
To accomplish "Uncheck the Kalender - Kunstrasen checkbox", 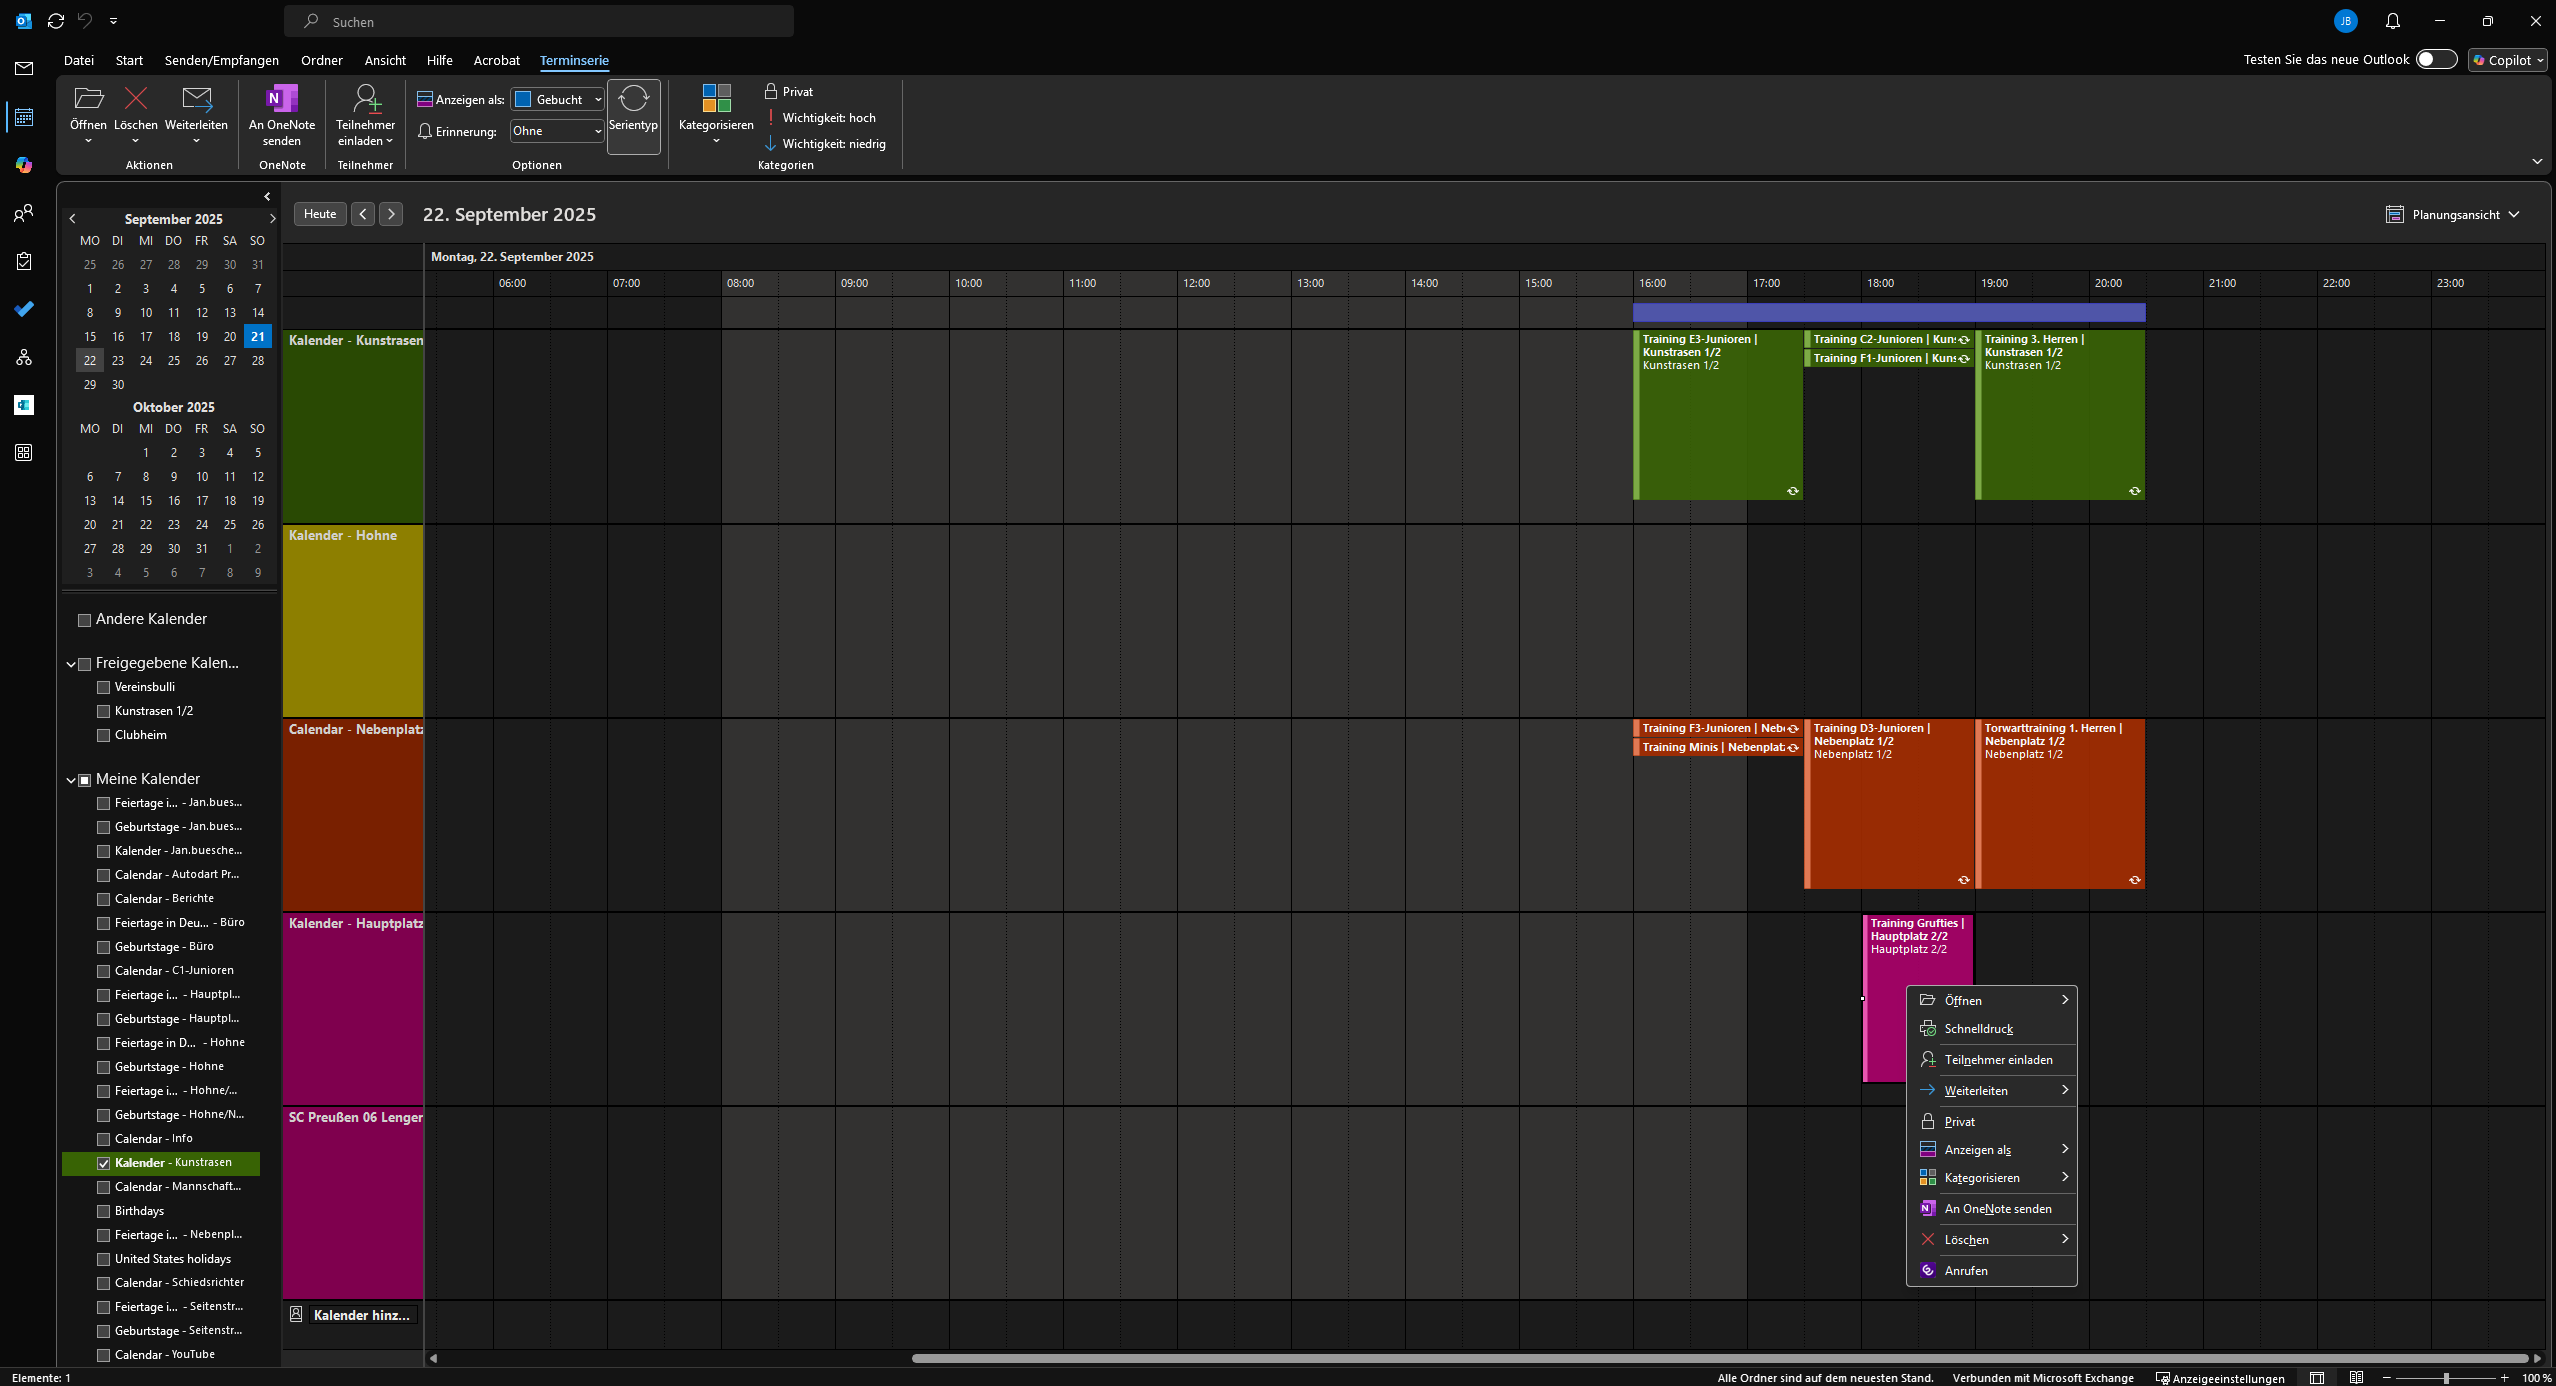I will tap(104, 1163).
